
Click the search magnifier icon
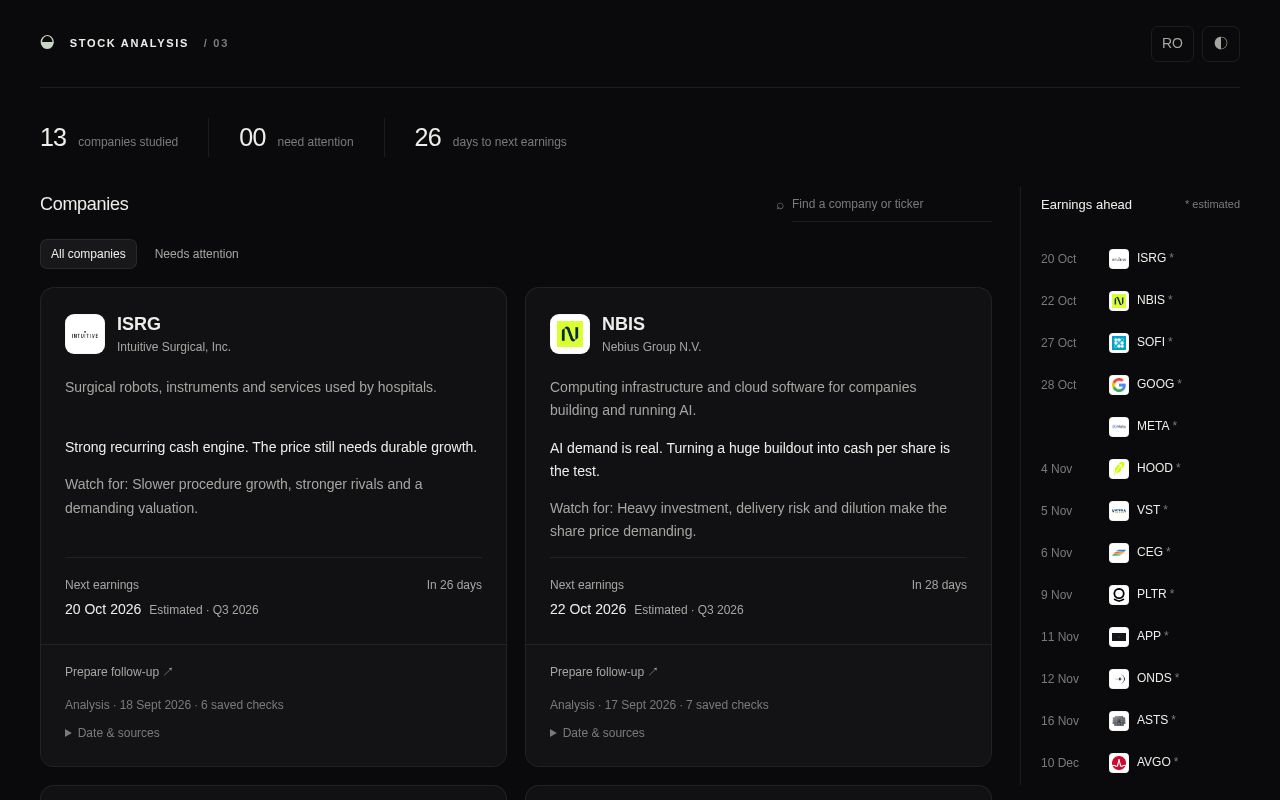780,205
